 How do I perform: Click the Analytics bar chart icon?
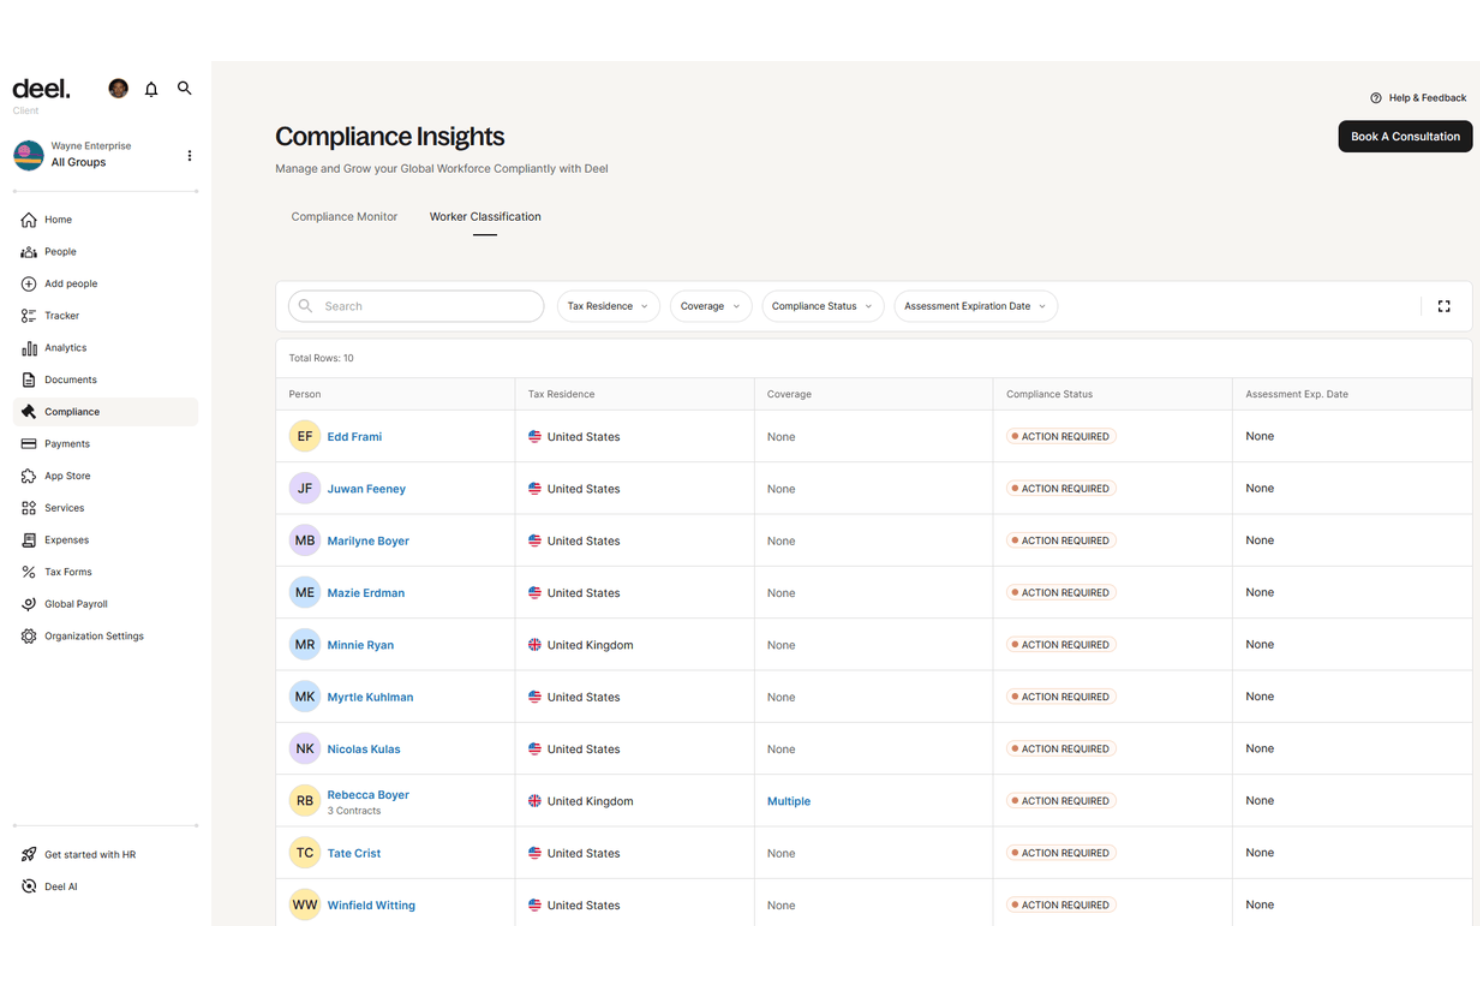(x=29, y=348)
